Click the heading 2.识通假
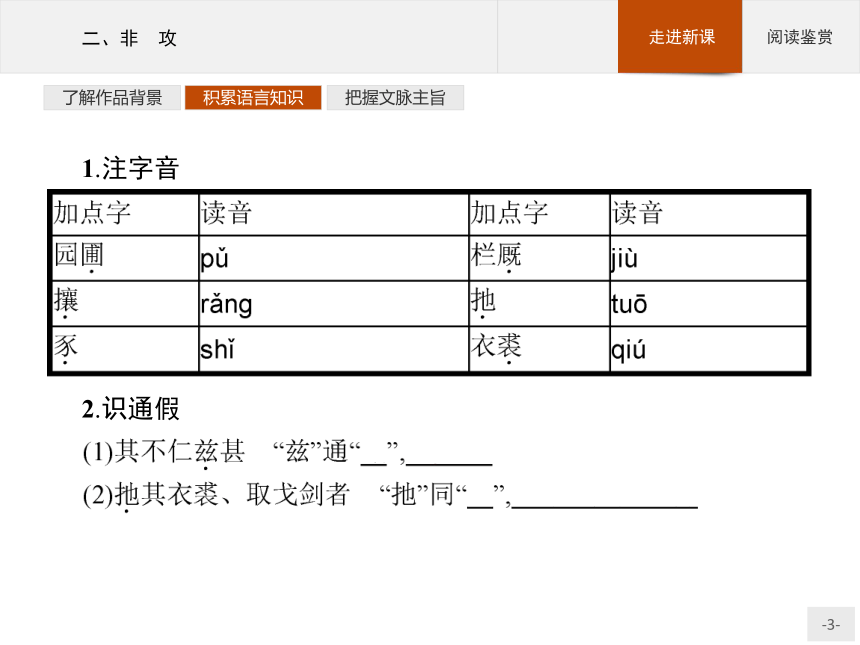Viewport: 860px width, 645px height. 131,409
